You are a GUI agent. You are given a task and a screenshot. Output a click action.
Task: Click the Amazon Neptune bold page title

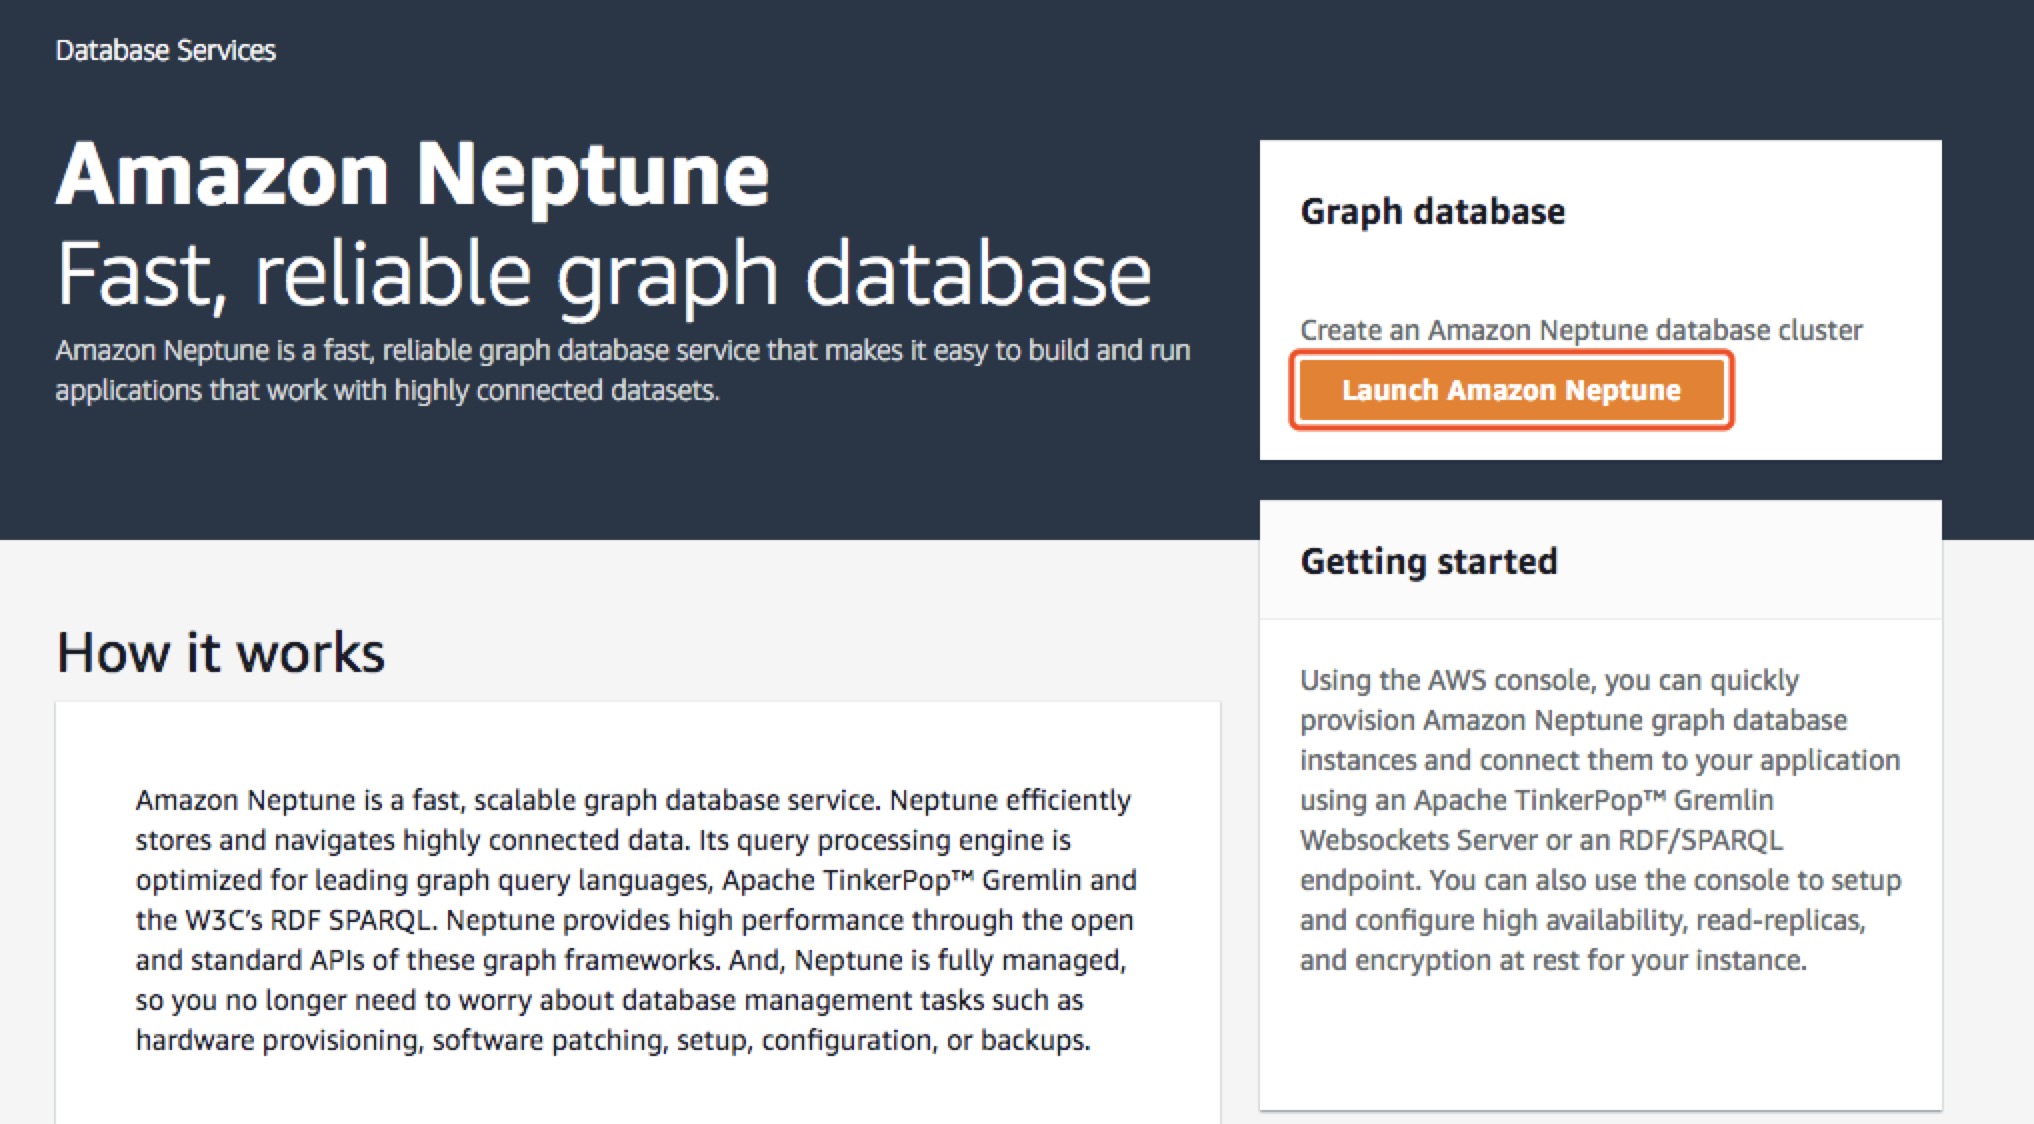[x=412, y=175]
